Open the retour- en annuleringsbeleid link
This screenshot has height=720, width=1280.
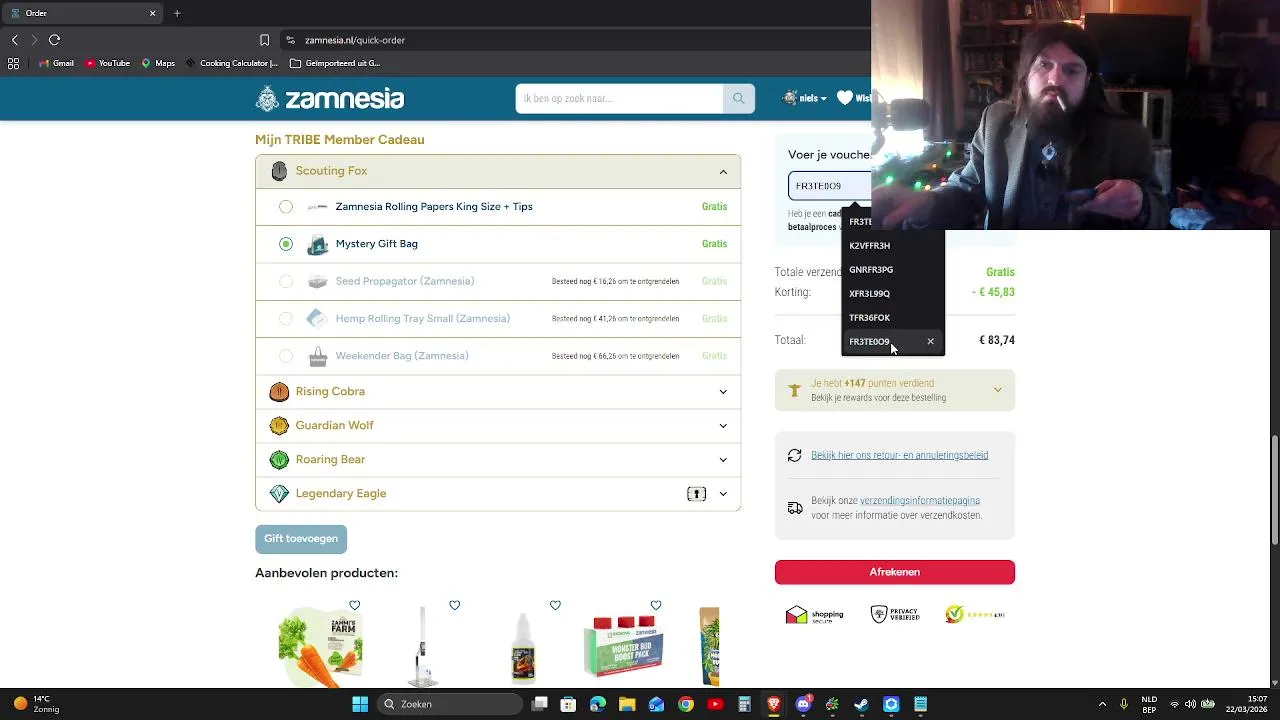point(899,455)
